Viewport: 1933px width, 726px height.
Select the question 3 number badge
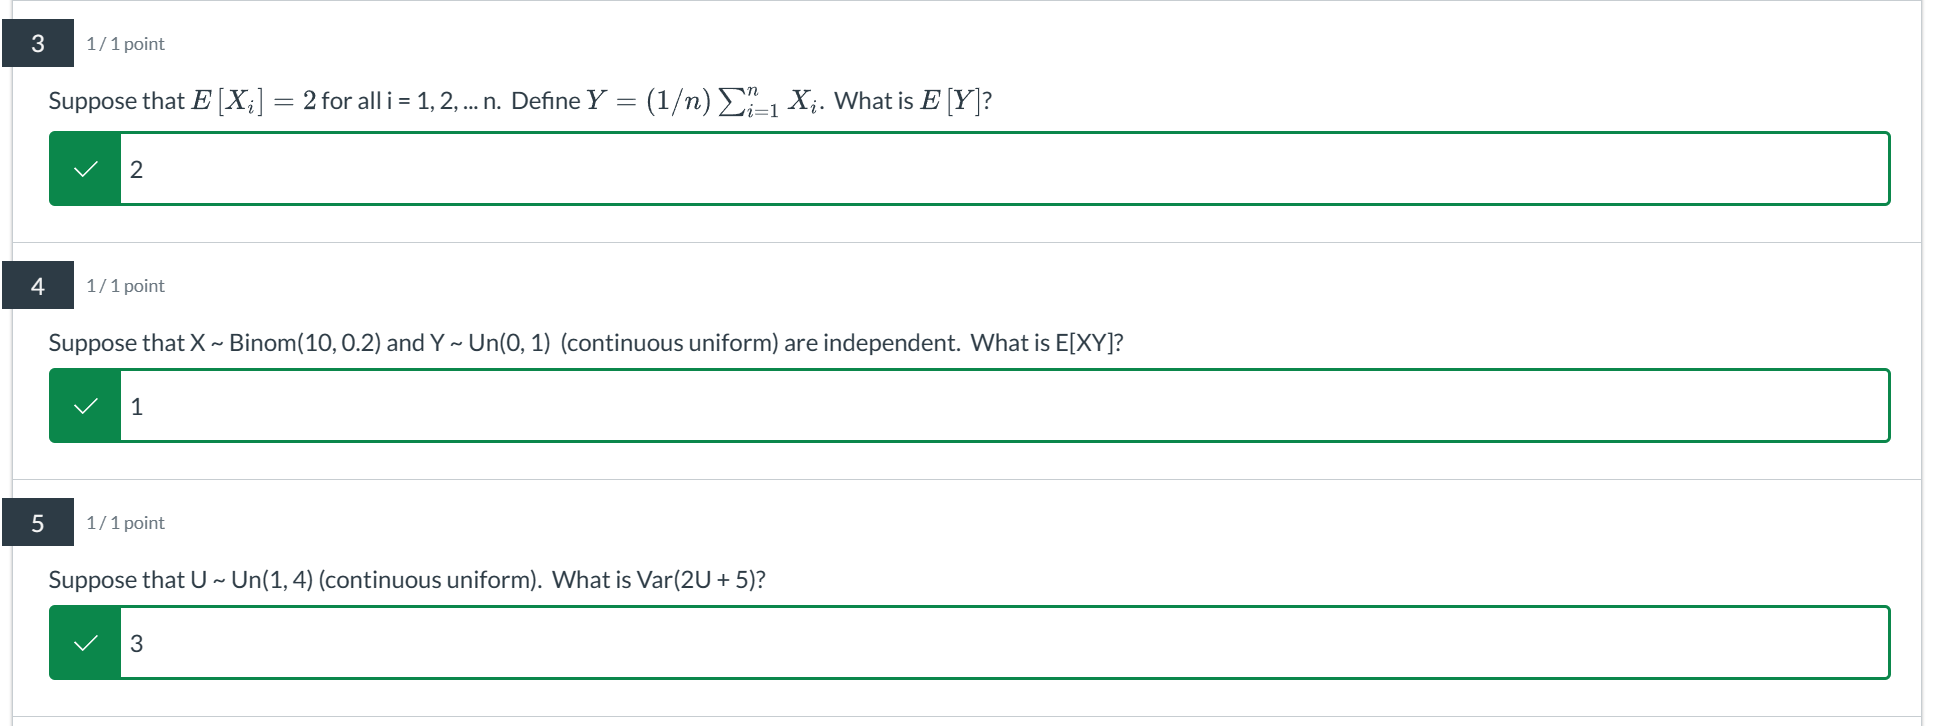38,43
